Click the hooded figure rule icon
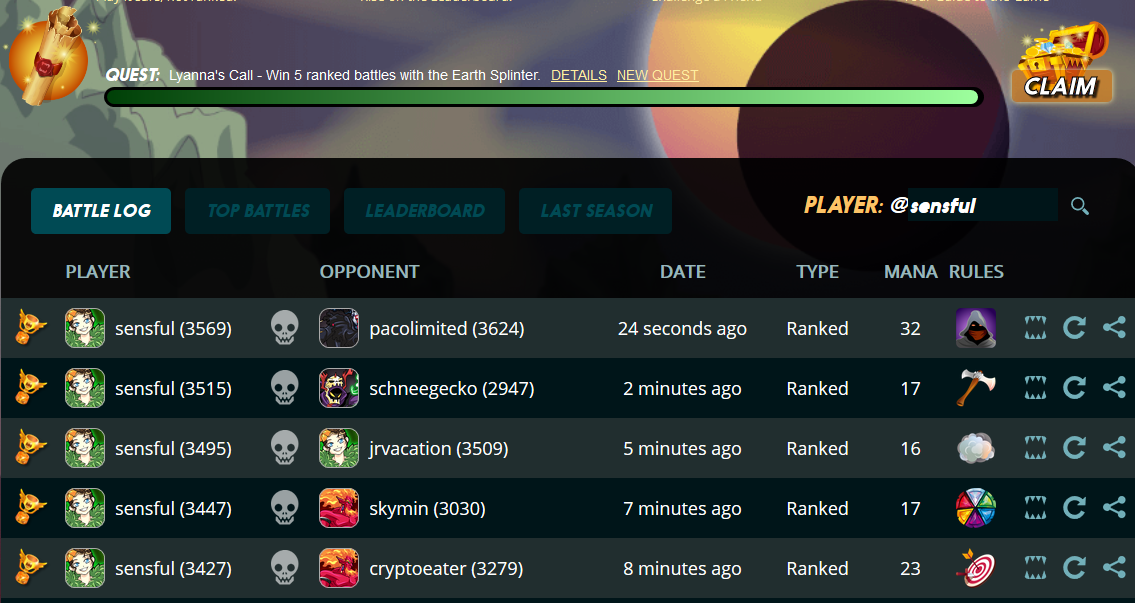The image size is (1135, 603). [976, 328]
